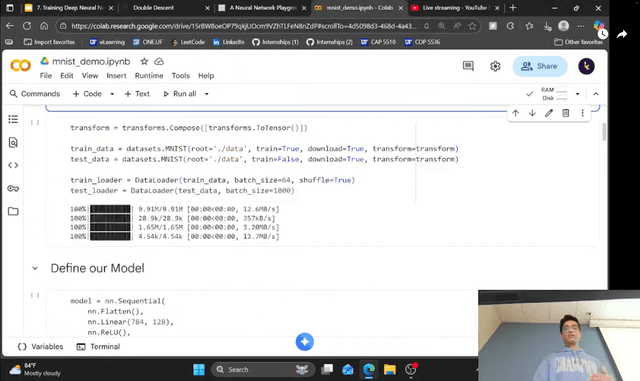Open the View menu
The width and height of the screenshot is (640, 381).
pyautogui.click(x=90, y=76)
